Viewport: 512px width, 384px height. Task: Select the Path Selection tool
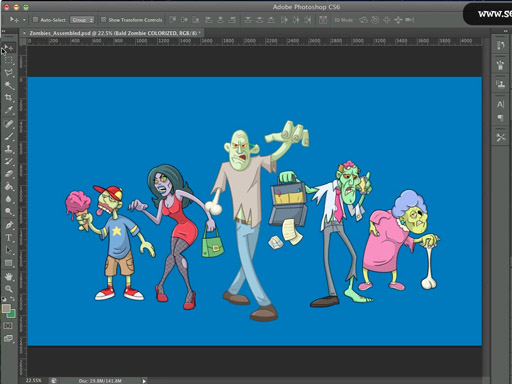(x=9, y=250)
